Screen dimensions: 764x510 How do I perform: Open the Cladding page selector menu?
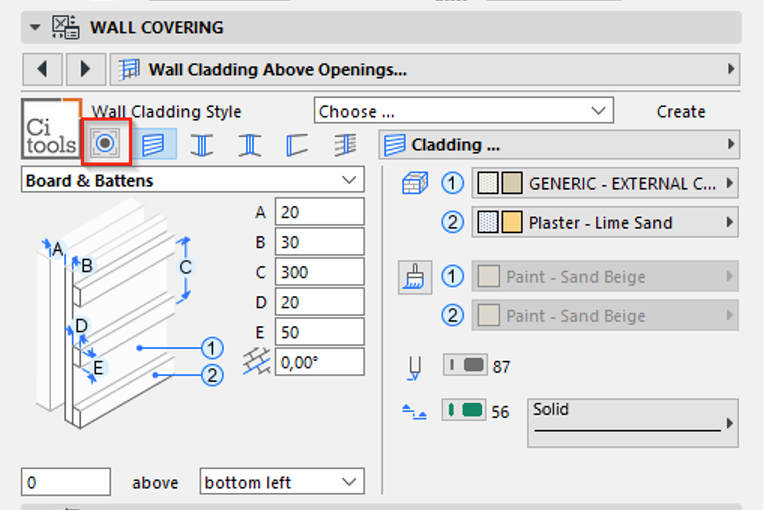[x=559, y=145]
